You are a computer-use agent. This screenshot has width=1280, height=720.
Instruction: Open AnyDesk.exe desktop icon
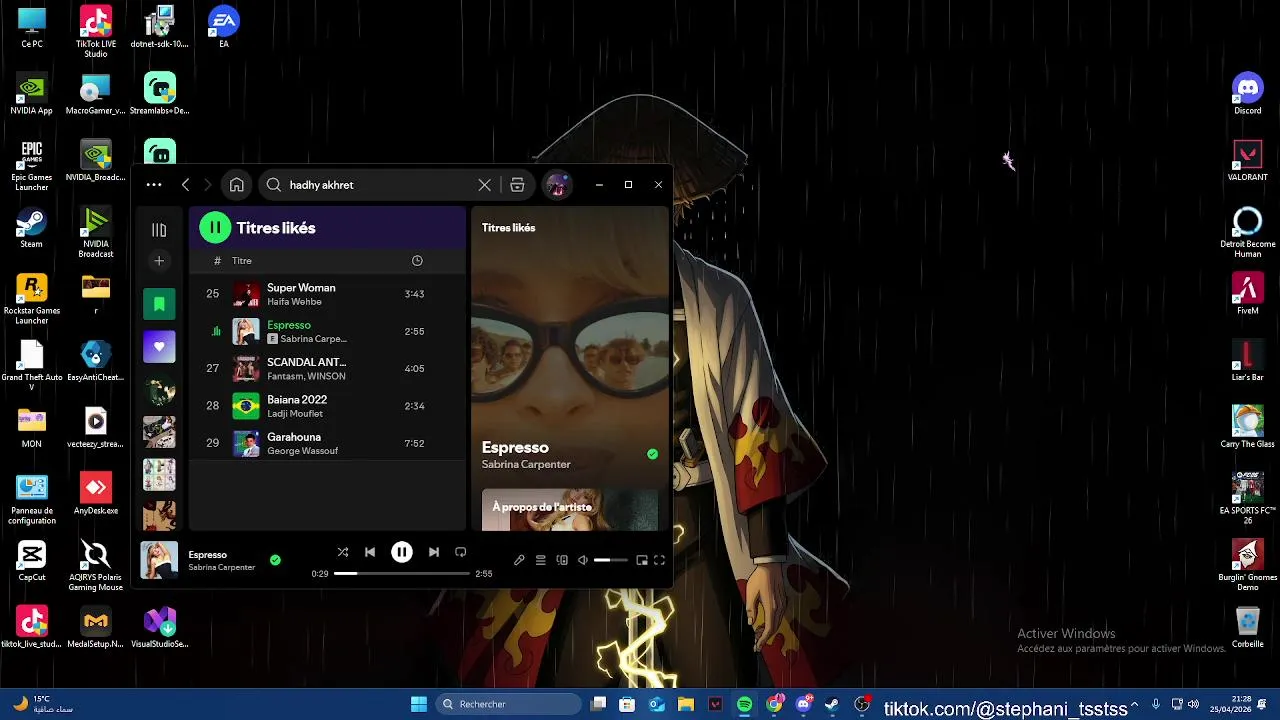96,494
